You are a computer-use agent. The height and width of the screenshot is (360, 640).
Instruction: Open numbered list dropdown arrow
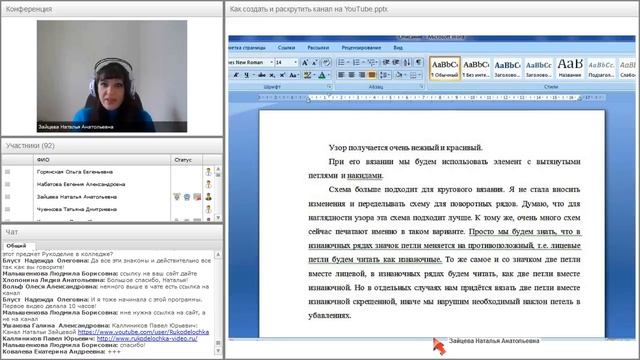click(363, 62)
